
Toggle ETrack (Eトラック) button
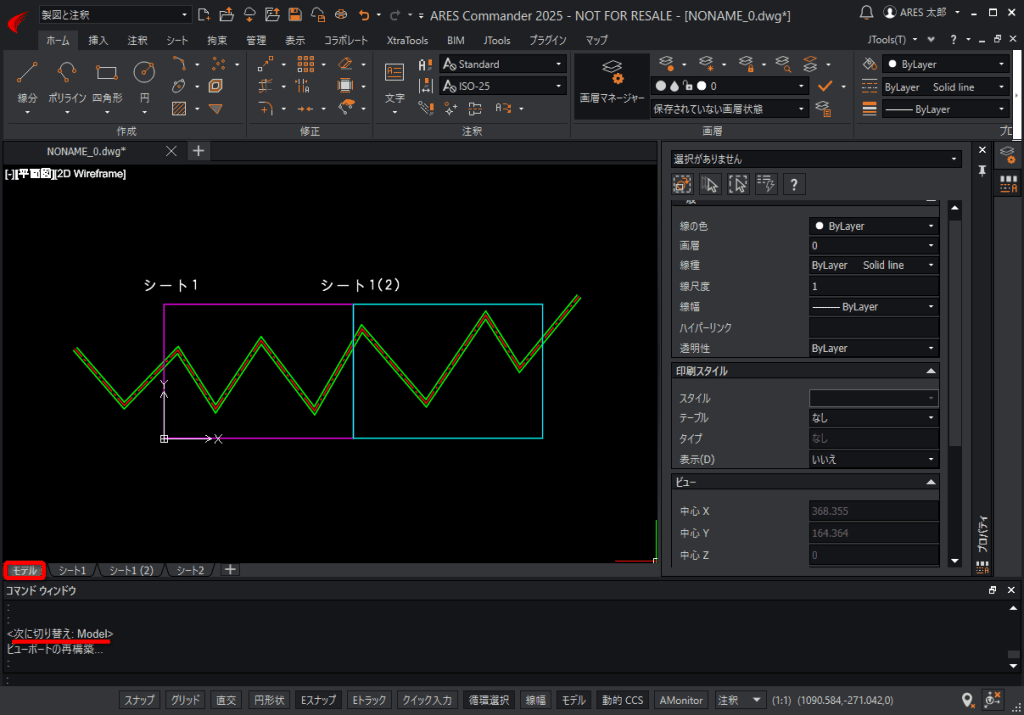(x=369, y=700)
